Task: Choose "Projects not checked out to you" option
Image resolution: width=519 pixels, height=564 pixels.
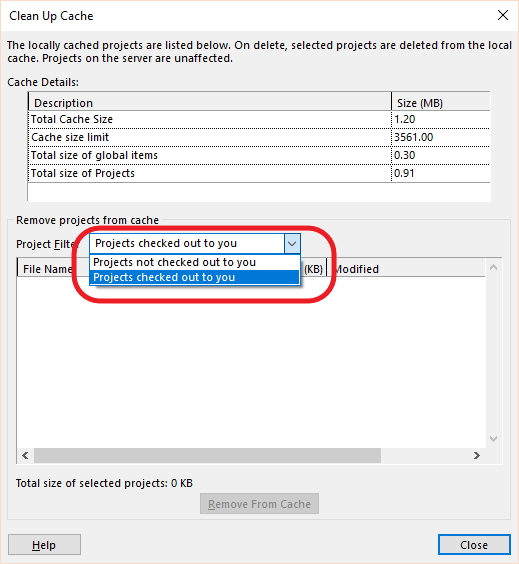Action: click(194, 262)
